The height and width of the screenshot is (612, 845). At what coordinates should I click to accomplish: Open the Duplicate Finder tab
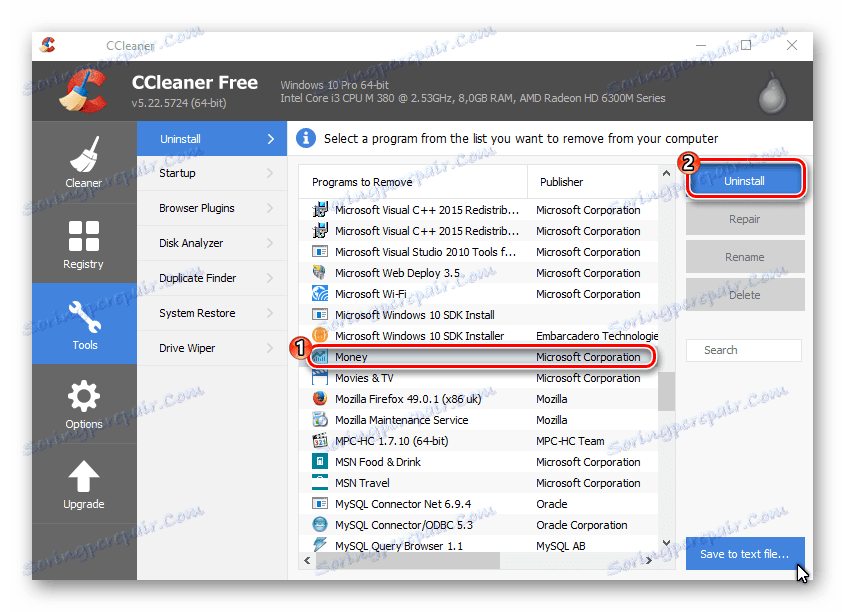pos(212,279)
